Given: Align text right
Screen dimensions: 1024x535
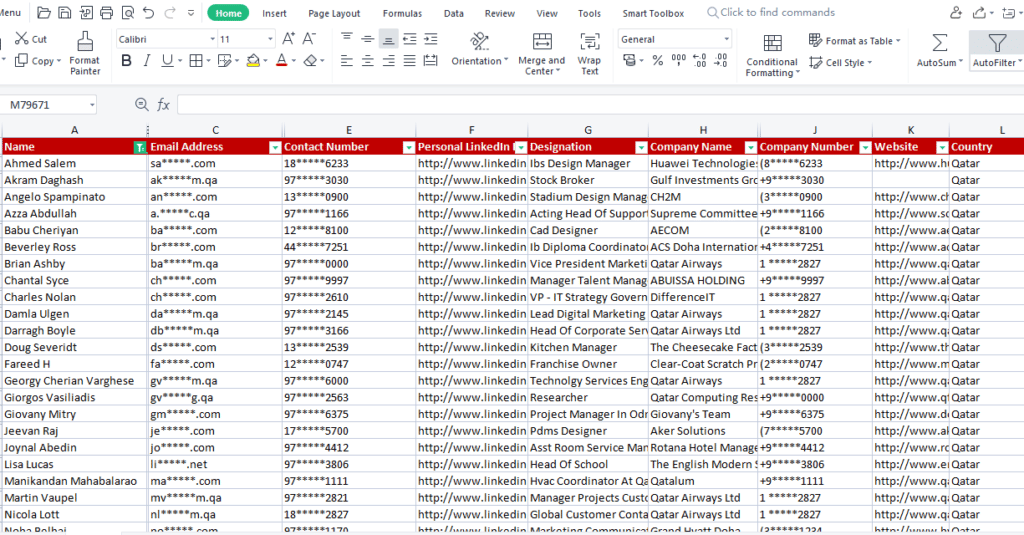Looking at the screenshot, I should point(389,61).
